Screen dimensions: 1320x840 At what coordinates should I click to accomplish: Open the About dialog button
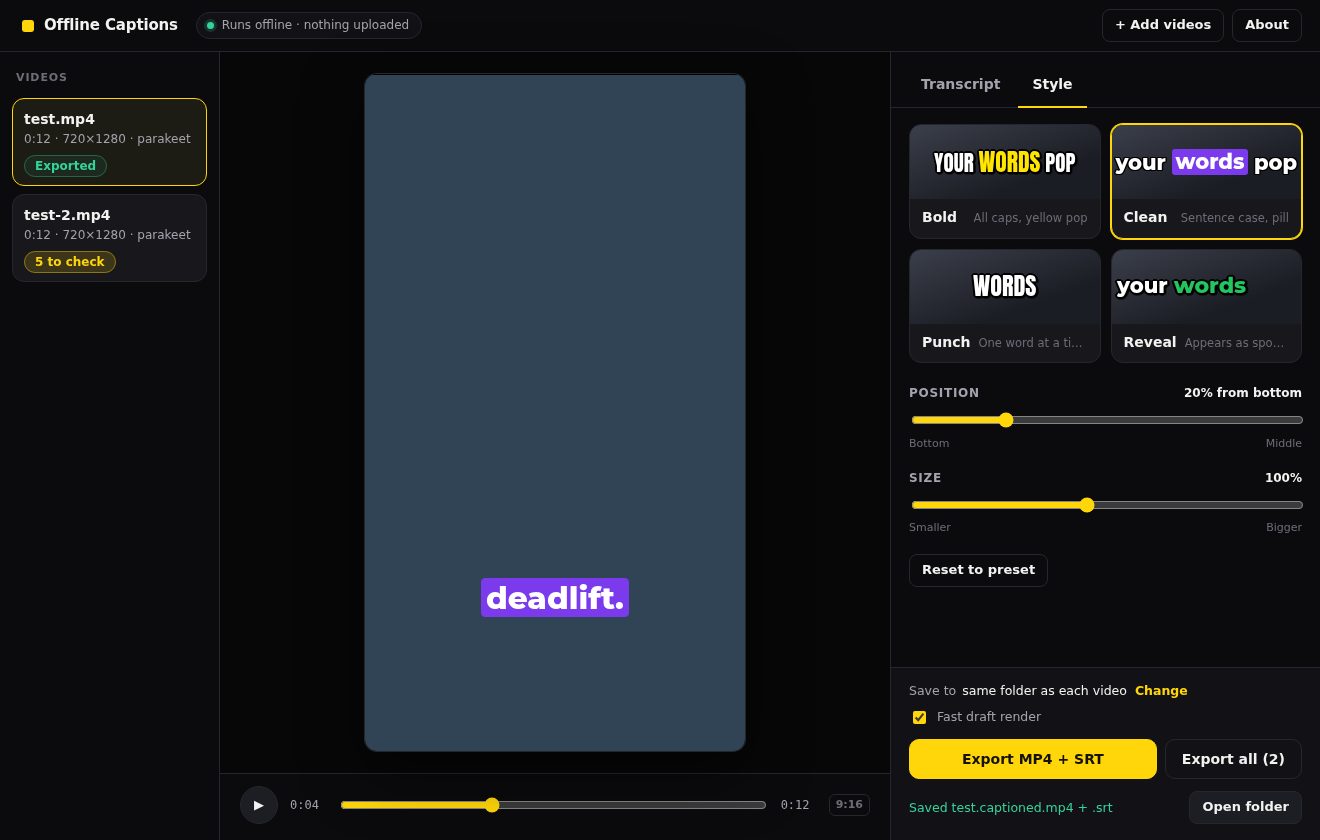point(1266,25)
